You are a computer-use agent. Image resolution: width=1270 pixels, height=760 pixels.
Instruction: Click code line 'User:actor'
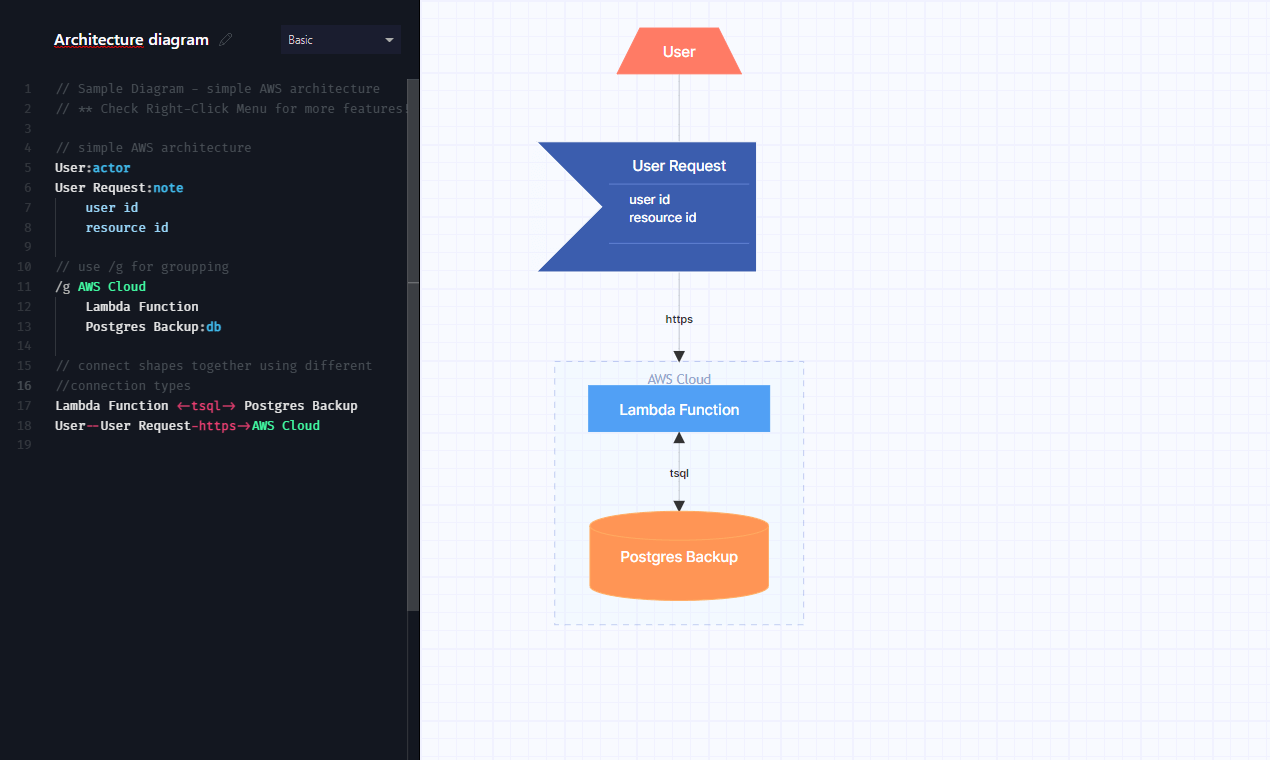point(93,167)
